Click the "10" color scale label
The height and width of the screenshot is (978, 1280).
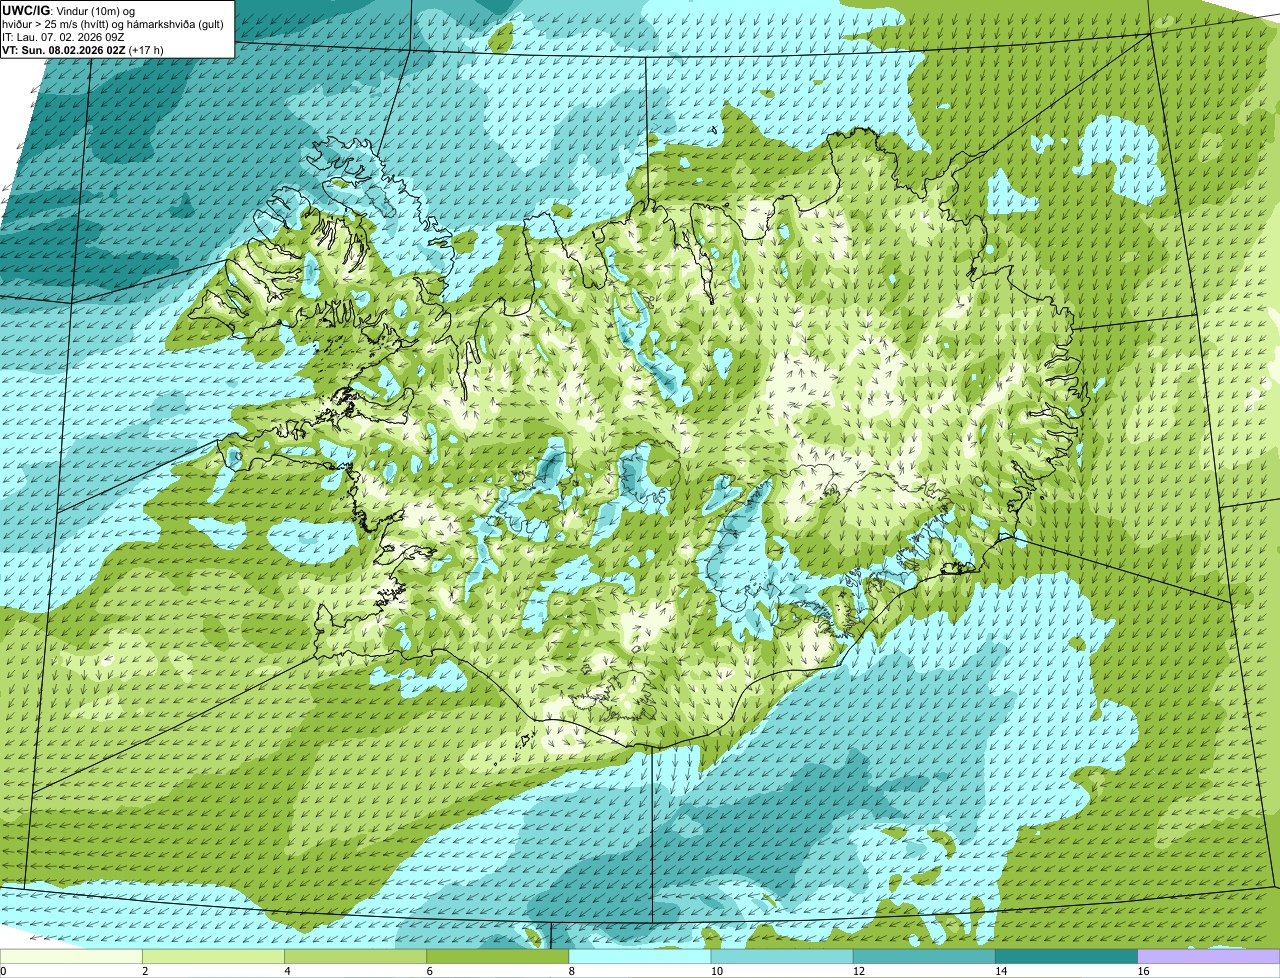coord(717,971)
